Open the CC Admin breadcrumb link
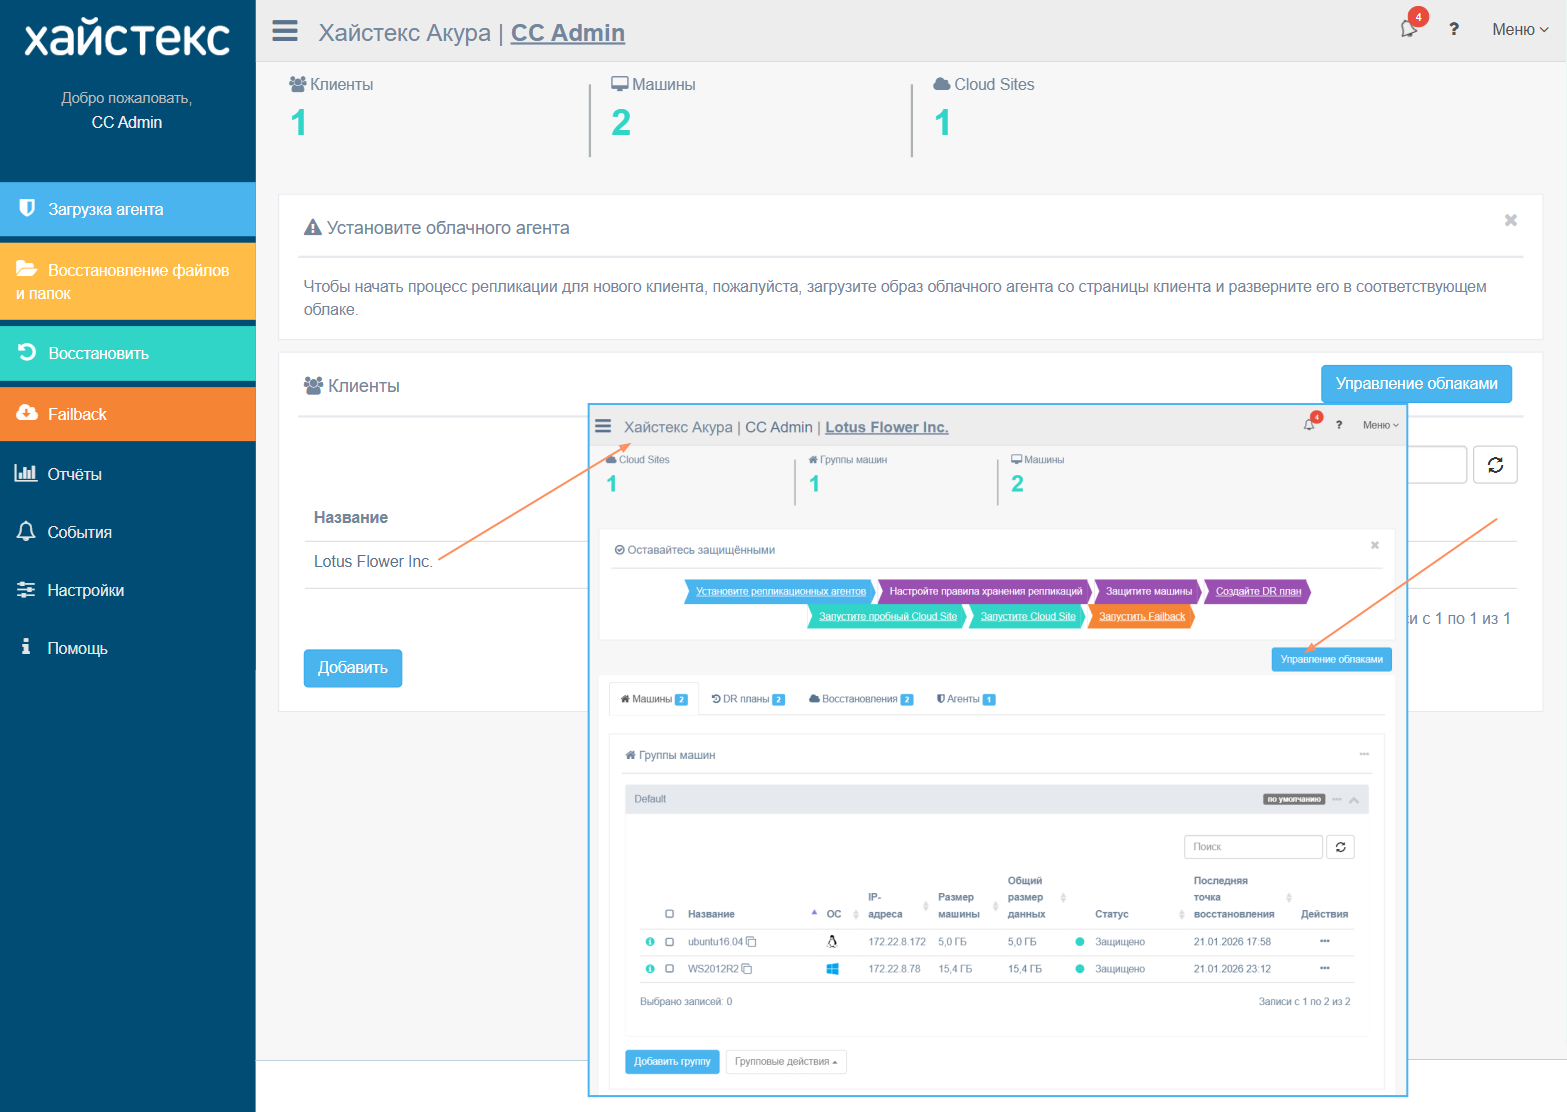 point(568,33)
